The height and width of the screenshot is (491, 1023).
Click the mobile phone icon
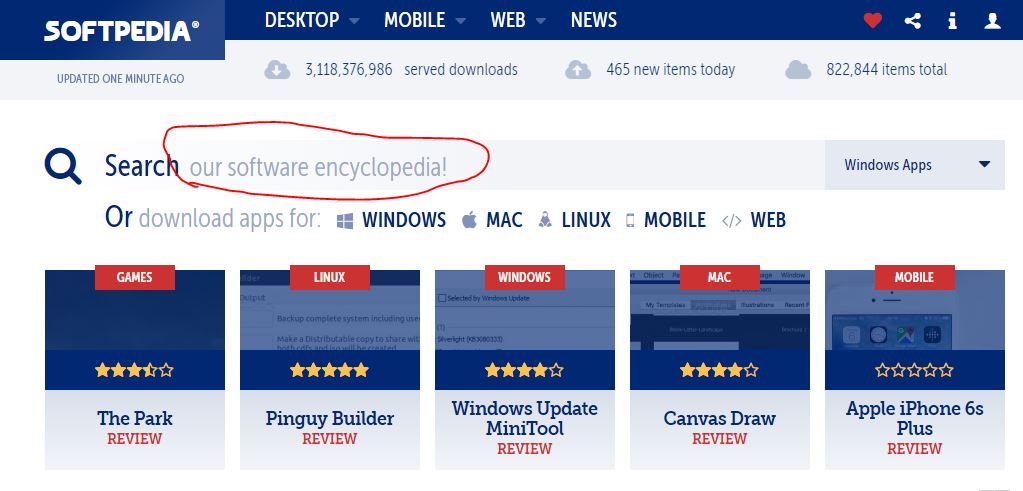tap(630, 220)
